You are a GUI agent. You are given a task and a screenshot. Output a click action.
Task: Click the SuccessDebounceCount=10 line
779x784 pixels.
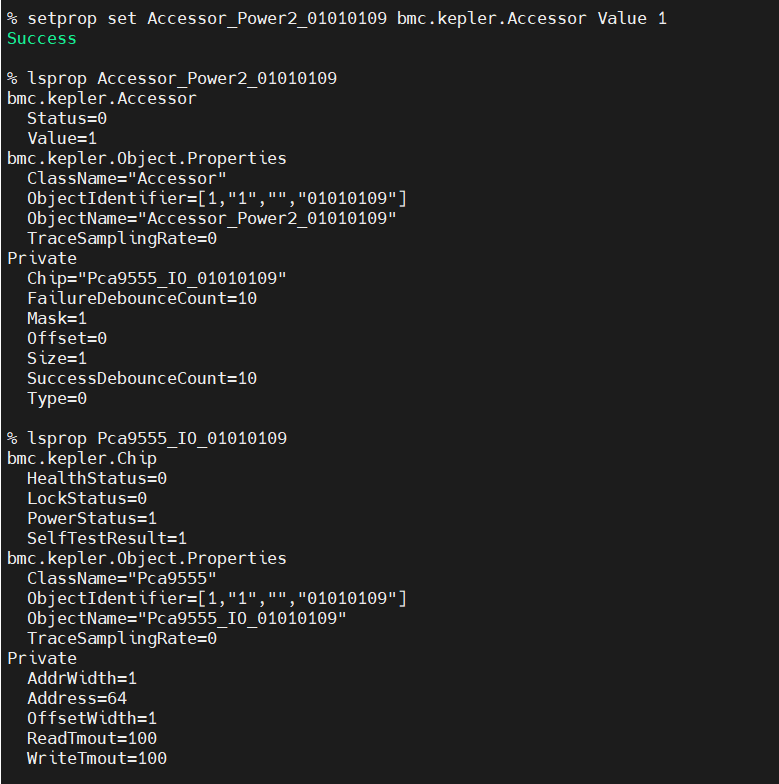tap(141, 378)
